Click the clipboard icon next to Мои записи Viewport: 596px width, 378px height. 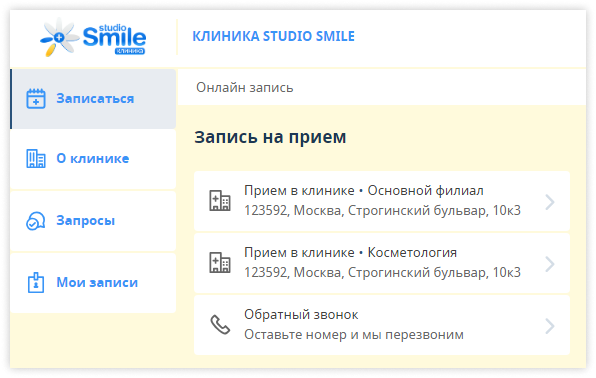[36, 283]
